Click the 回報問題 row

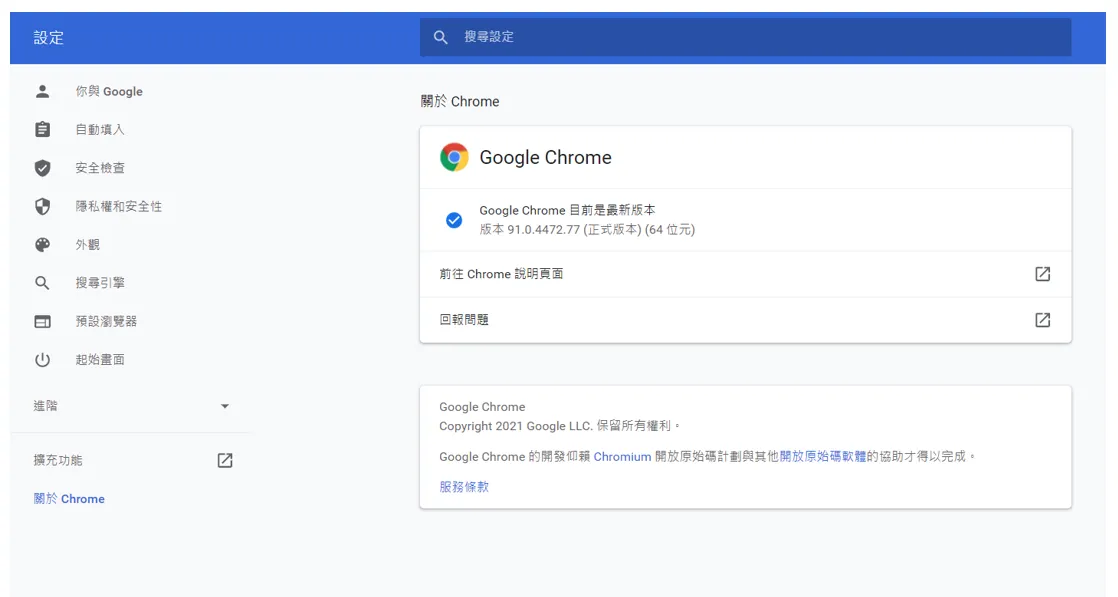pyautogui.click(x=745, y=320)
